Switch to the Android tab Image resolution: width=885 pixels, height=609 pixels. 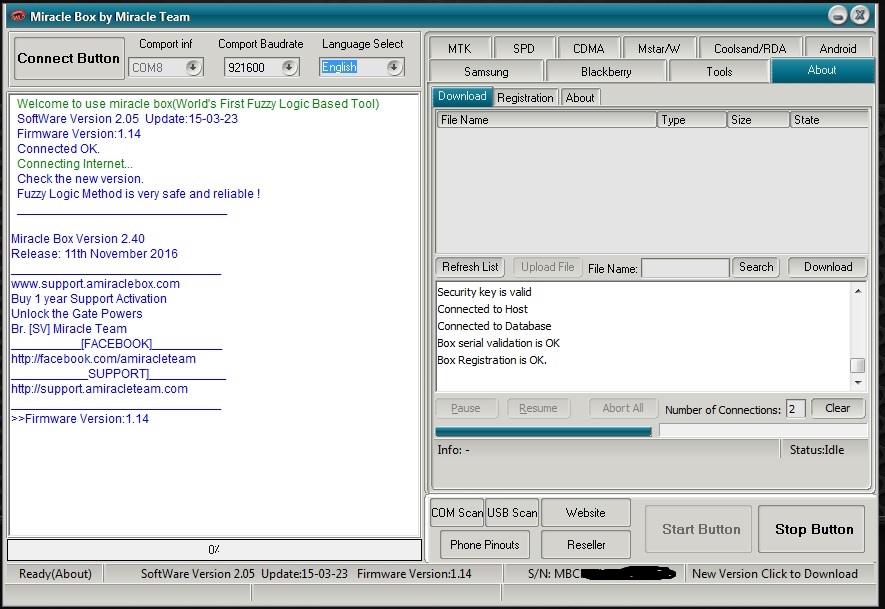click(838, 49)
